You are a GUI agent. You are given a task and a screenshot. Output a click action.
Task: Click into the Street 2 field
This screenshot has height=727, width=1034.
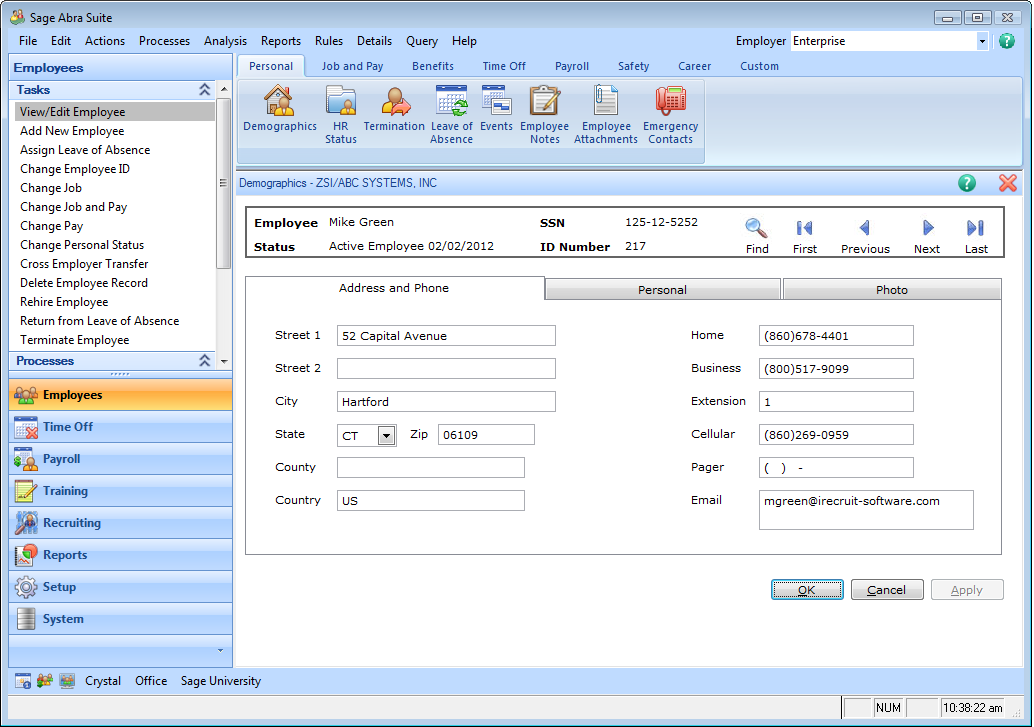[x=446, y=369]
